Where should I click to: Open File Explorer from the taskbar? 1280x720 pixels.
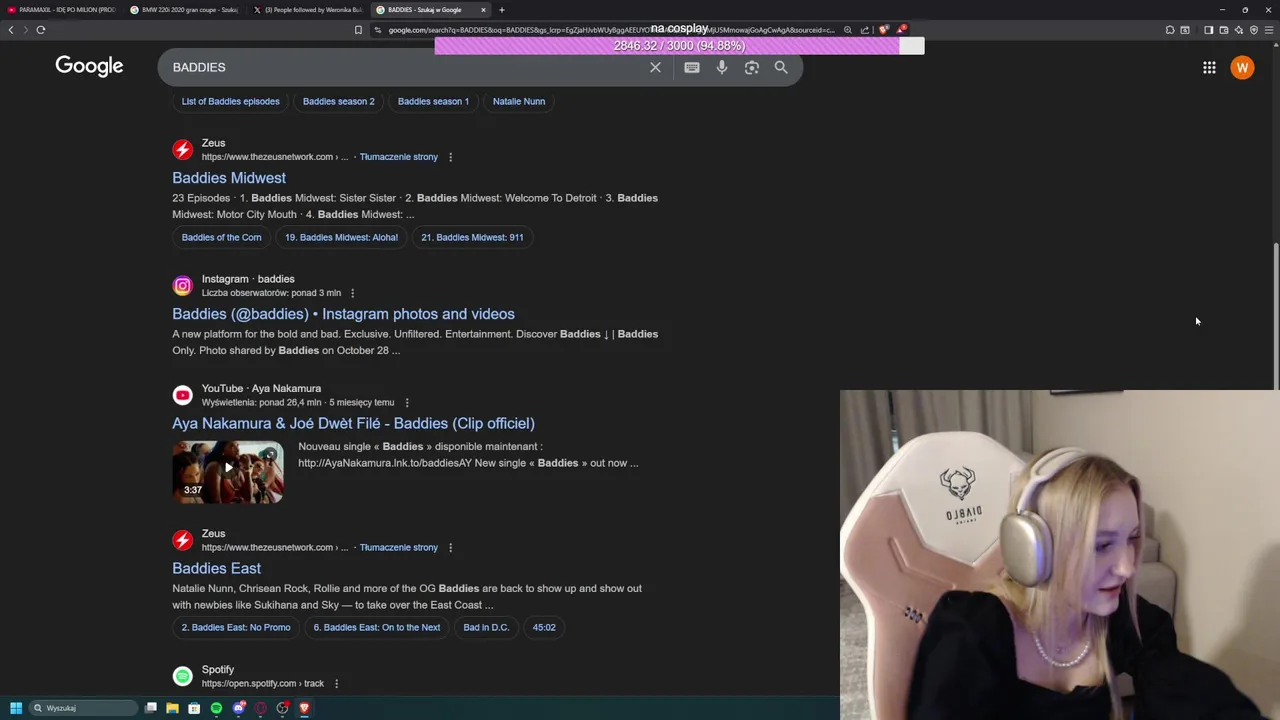click(x=172, y=708)
